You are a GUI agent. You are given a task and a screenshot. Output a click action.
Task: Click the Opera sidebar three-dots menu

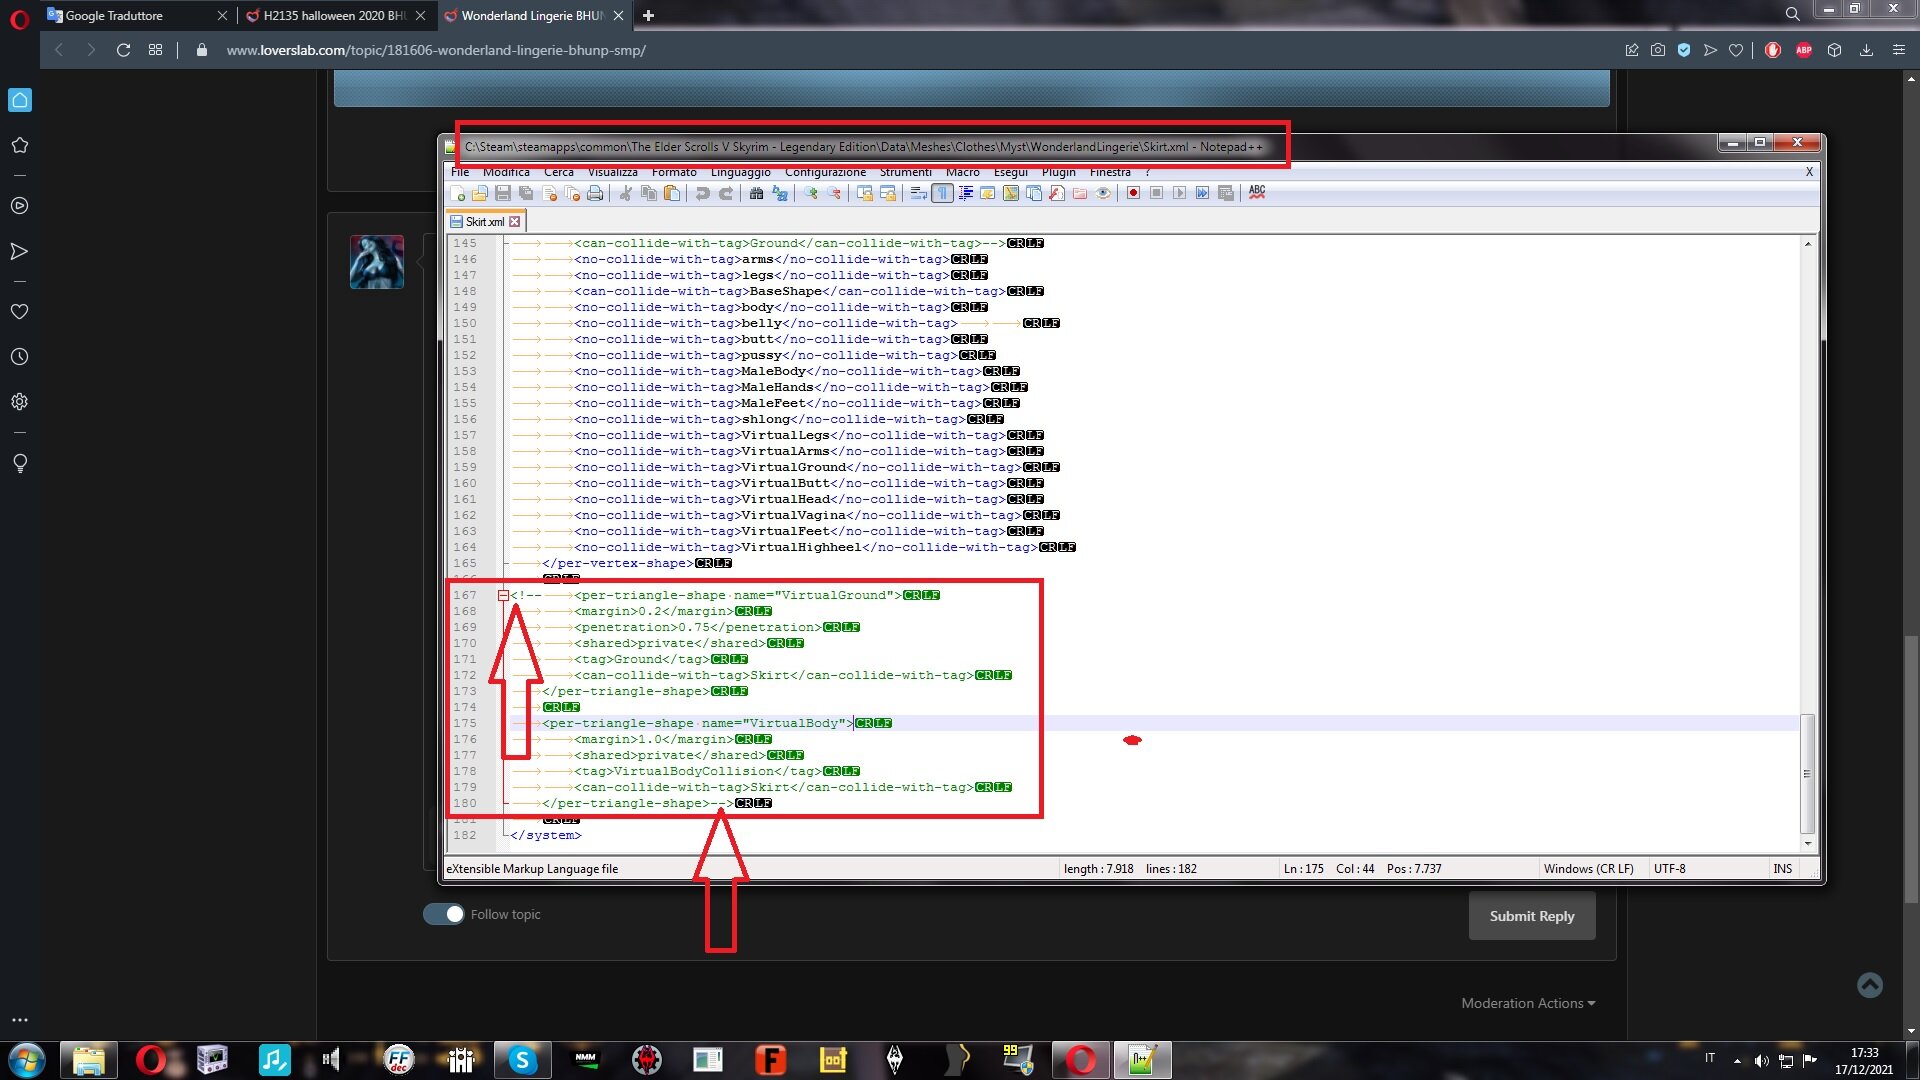pyautogui.click(x=19, y=1020)
